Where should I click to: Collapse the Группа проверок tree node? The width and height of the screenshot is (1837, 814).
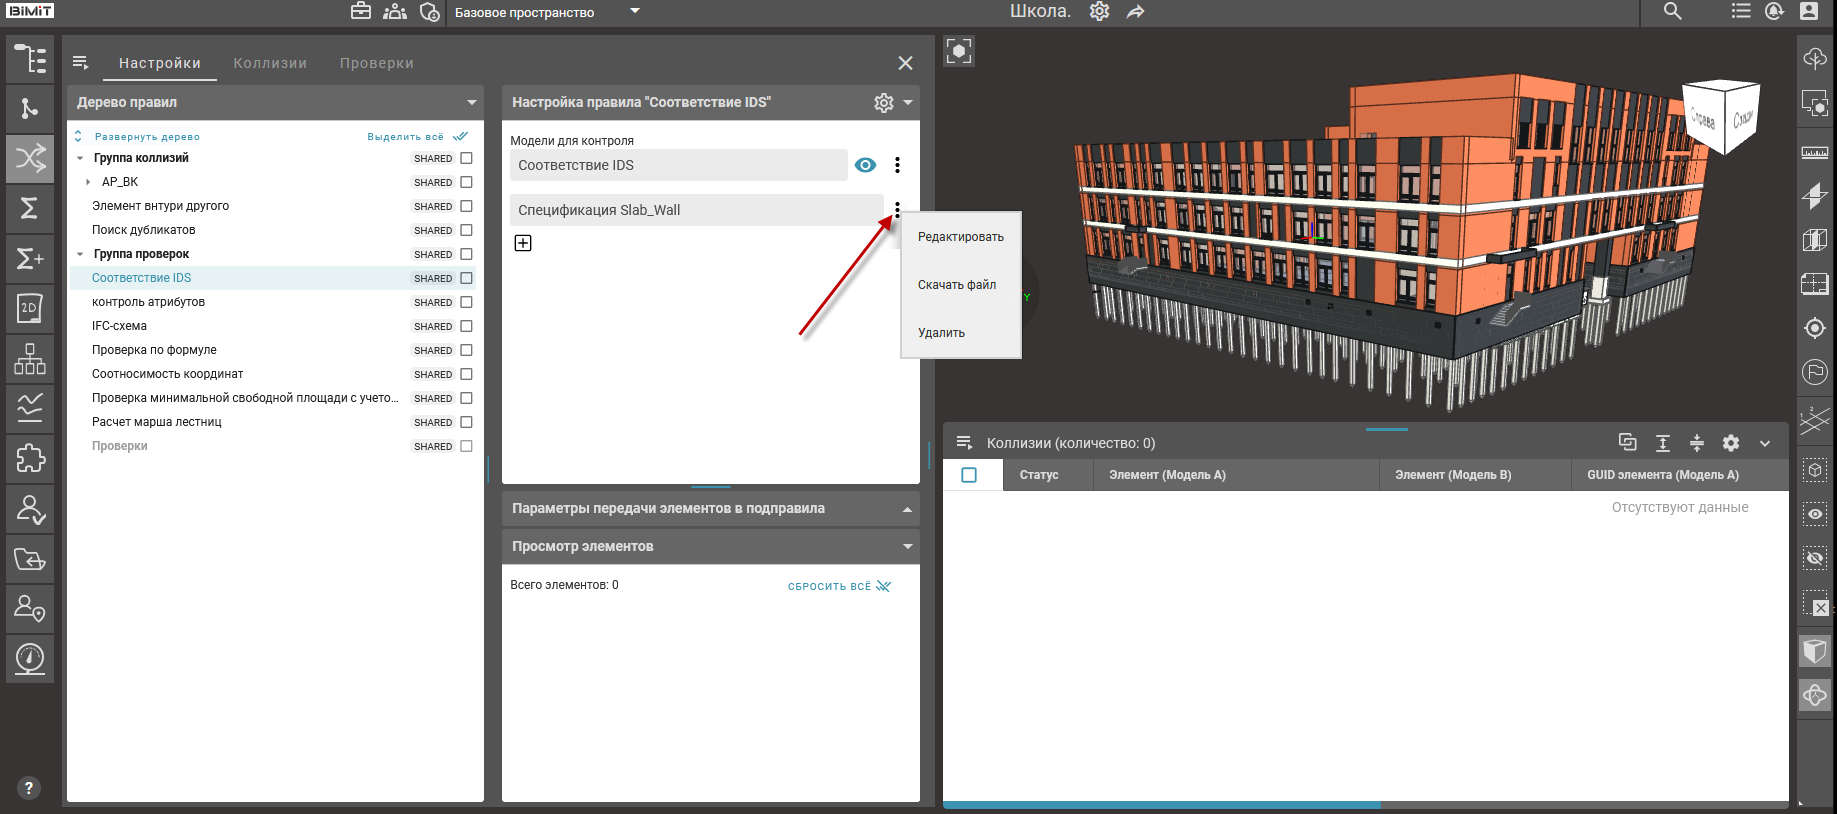pyautogui.click(x=80, y=254)
